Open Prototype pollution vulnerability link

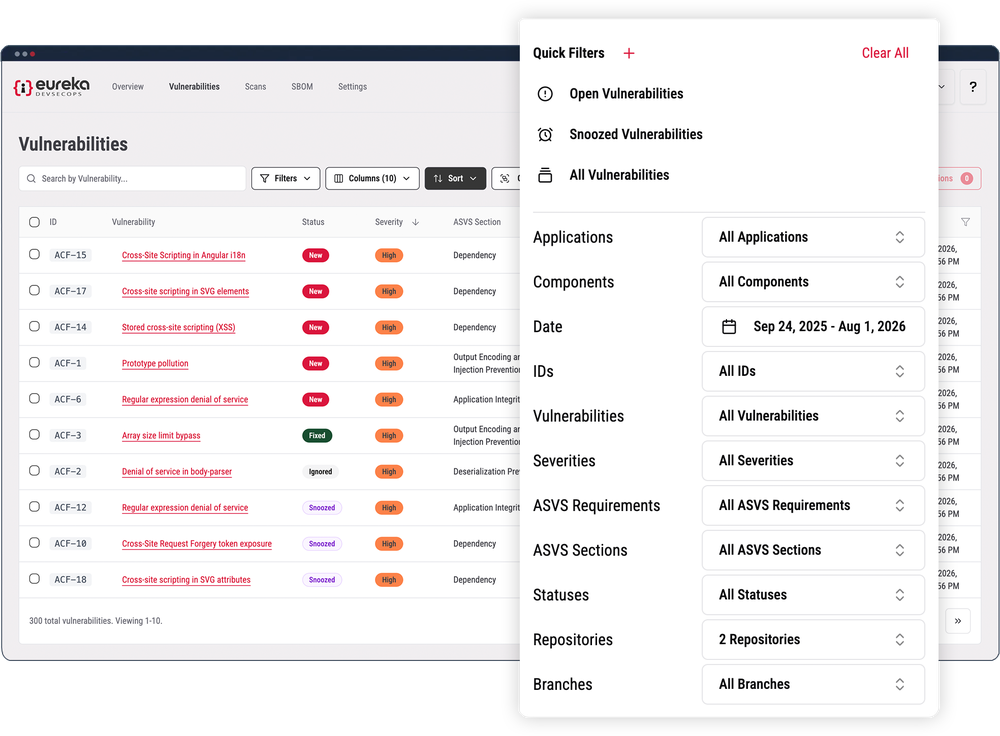click(x=155, y=364)
